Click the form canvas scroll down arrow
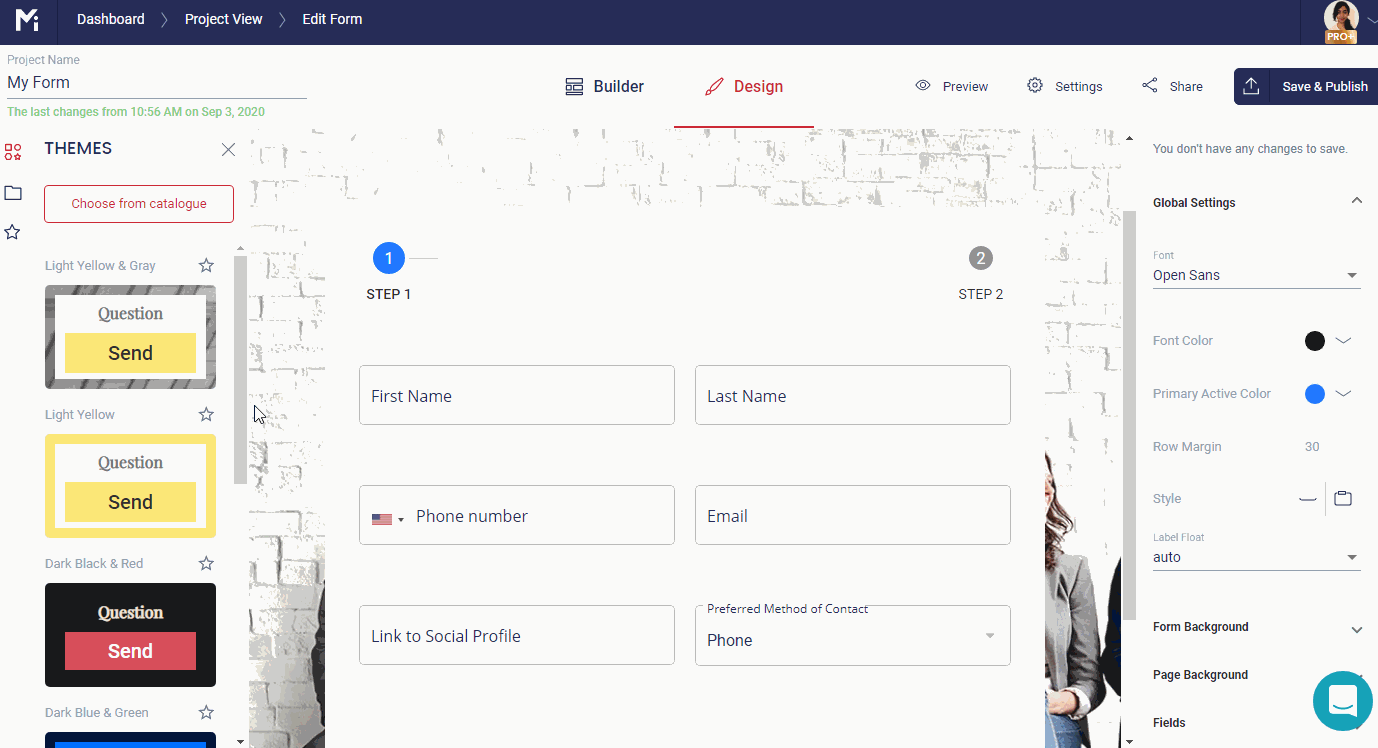This screenshot has width=1378, height=748. coord(1129,741)
